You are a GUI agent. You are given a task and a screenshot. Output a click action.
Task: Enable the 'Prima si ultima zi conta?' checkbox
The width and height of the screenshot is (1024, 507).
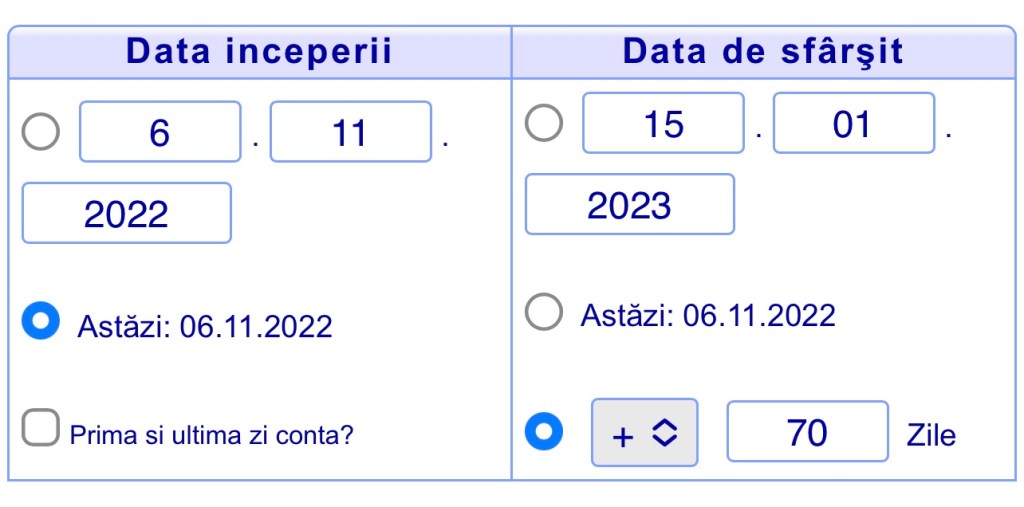tap(41, 429)
